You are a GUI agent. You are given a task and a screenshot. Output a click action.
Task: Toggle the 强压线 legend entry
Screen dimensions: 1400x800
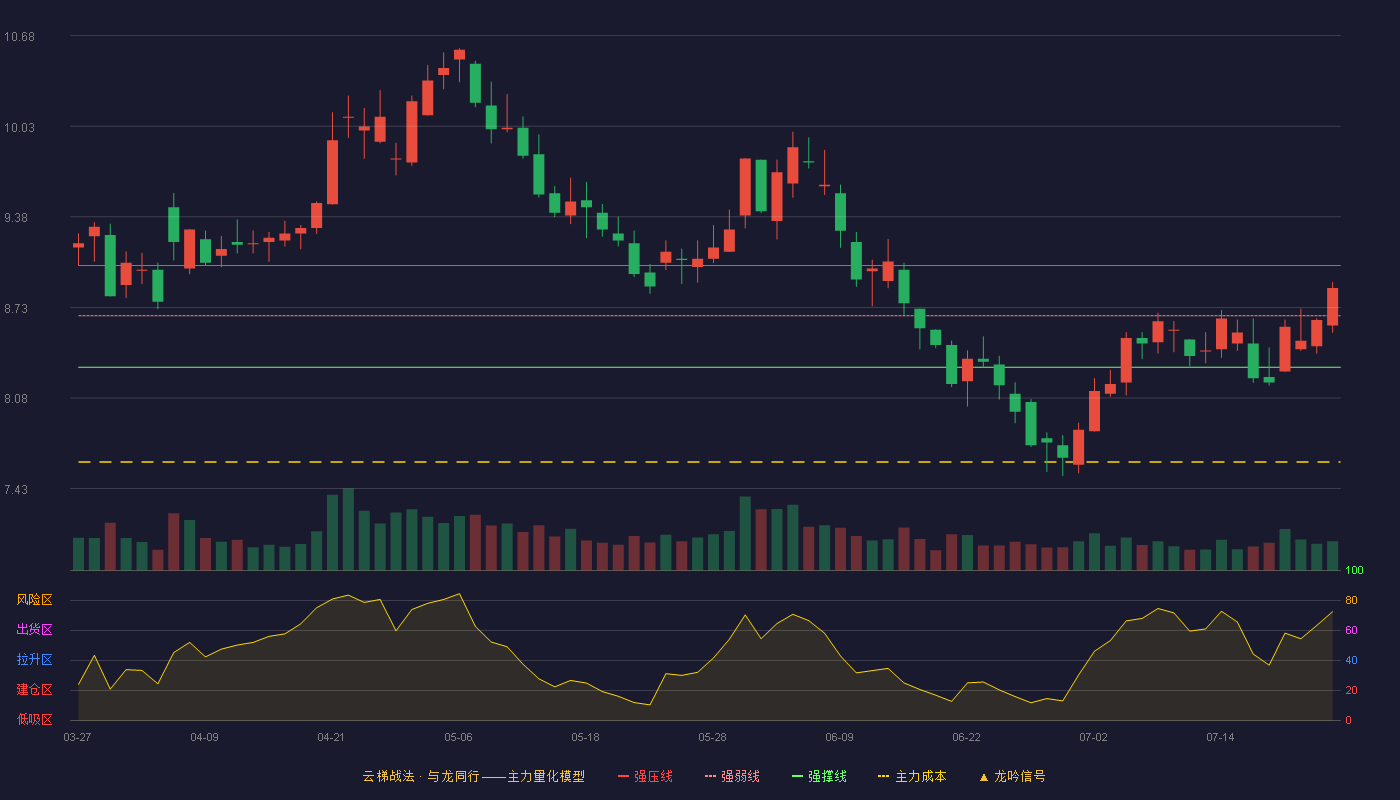click(645, 776)
